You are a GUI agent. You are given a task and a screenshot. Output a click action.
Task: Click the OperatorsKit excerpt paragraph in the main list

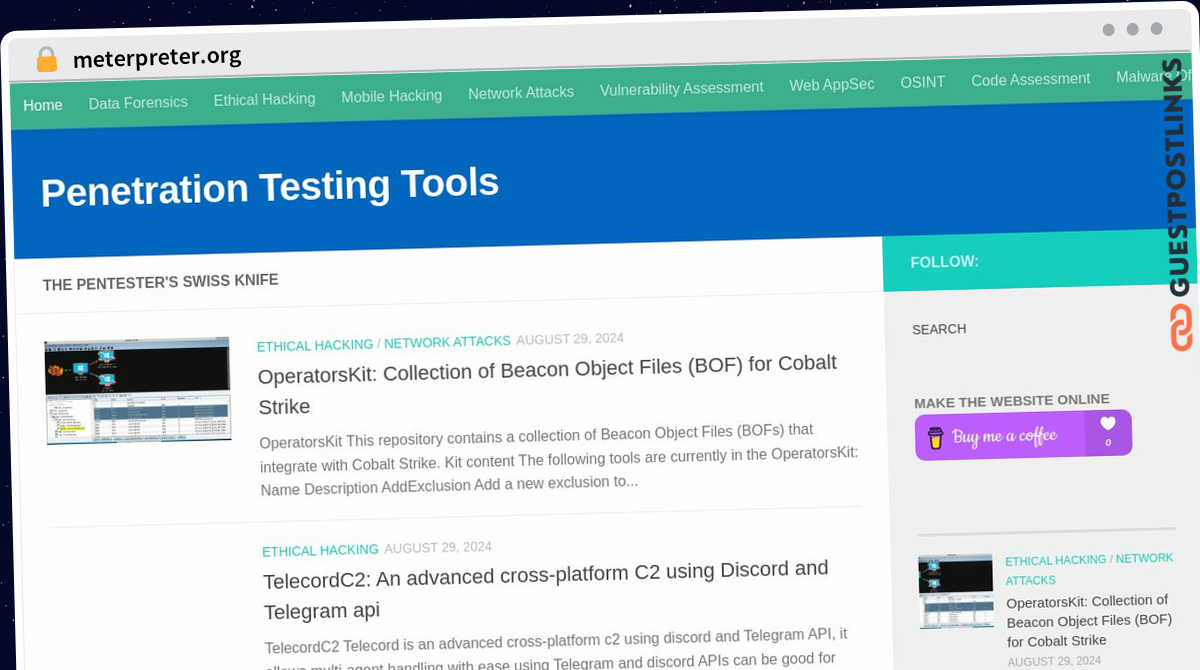pos(559,460)
